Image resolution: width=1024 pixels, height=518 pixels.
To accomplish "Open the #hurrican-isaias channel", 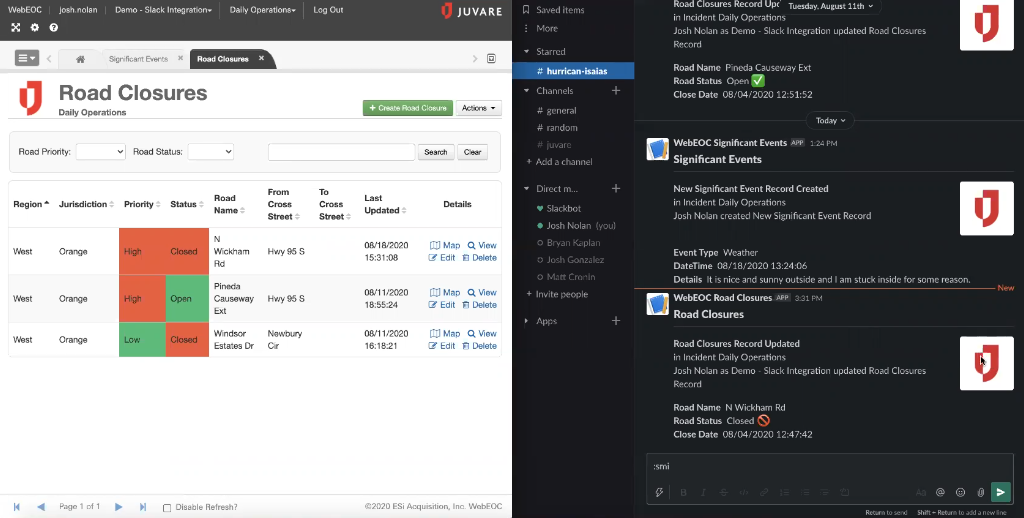I will pyautogui.click(x=573, y=71).
